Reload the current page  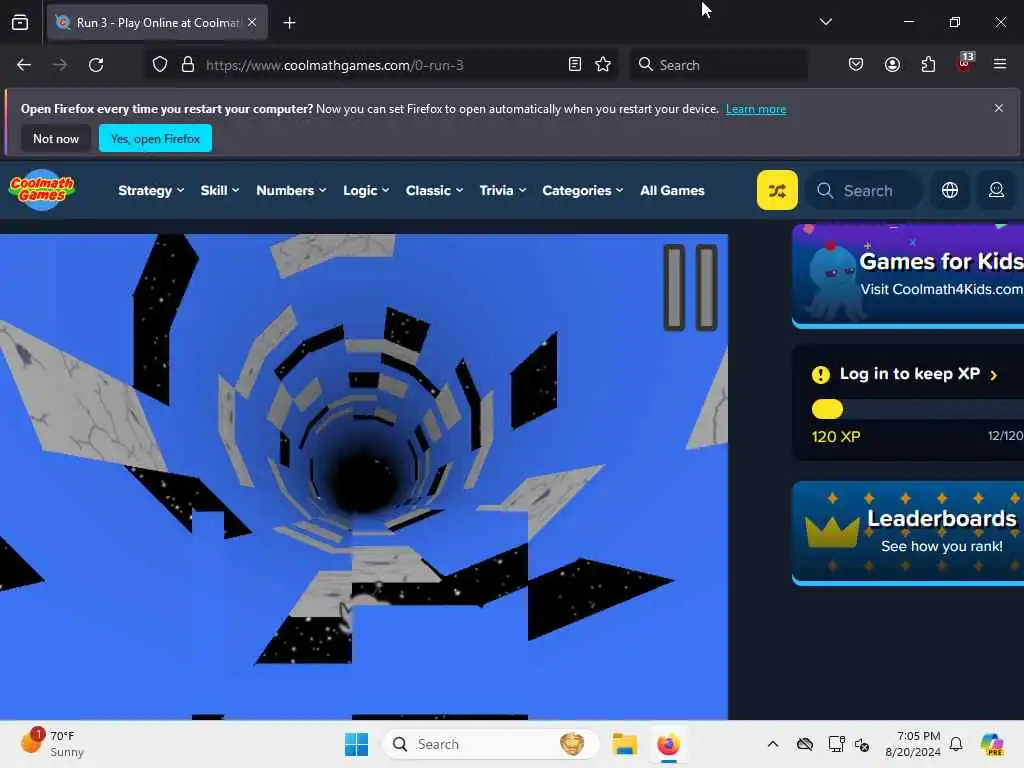click(96, 65)
